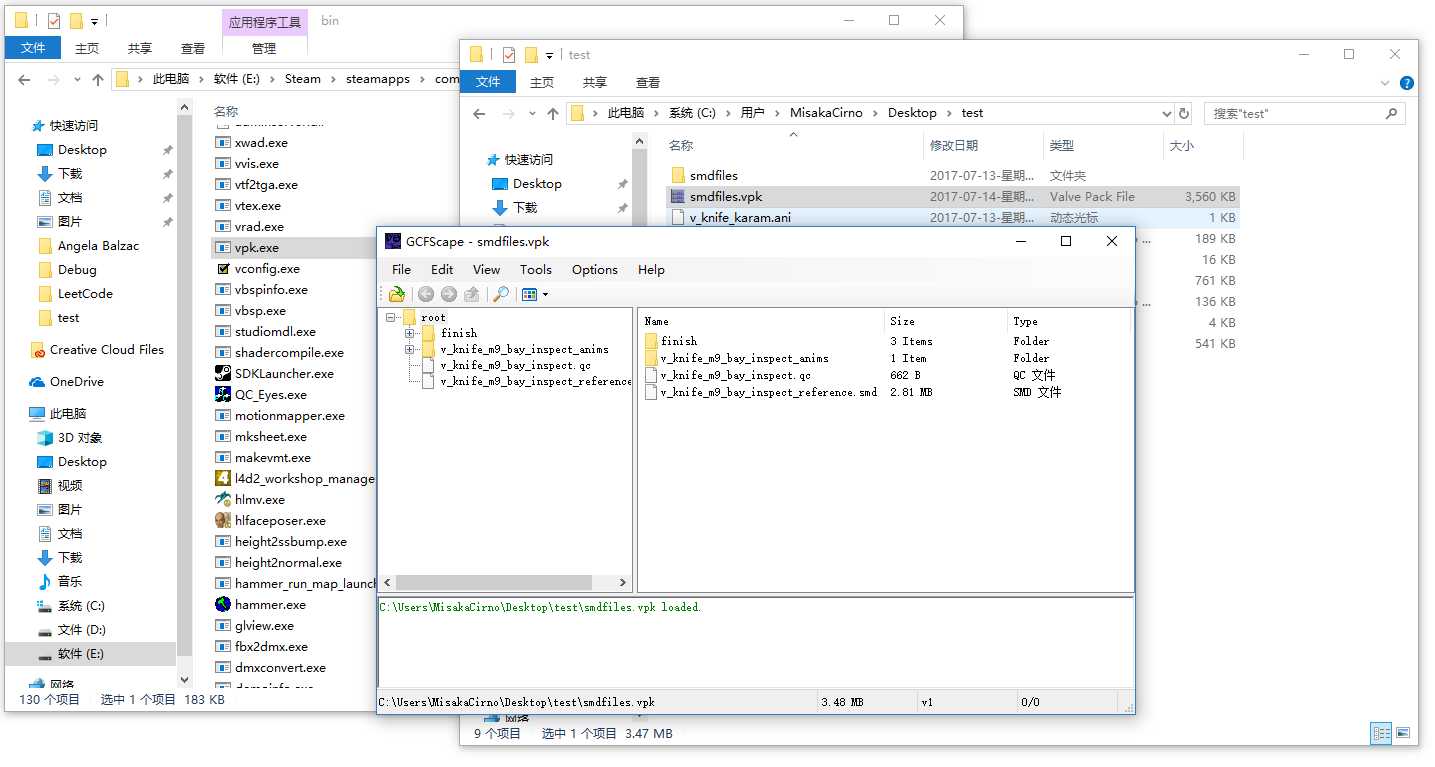1435x767 pixels.
Task: Select the finish folder in GCFScape file list
Action: [678, 341]
